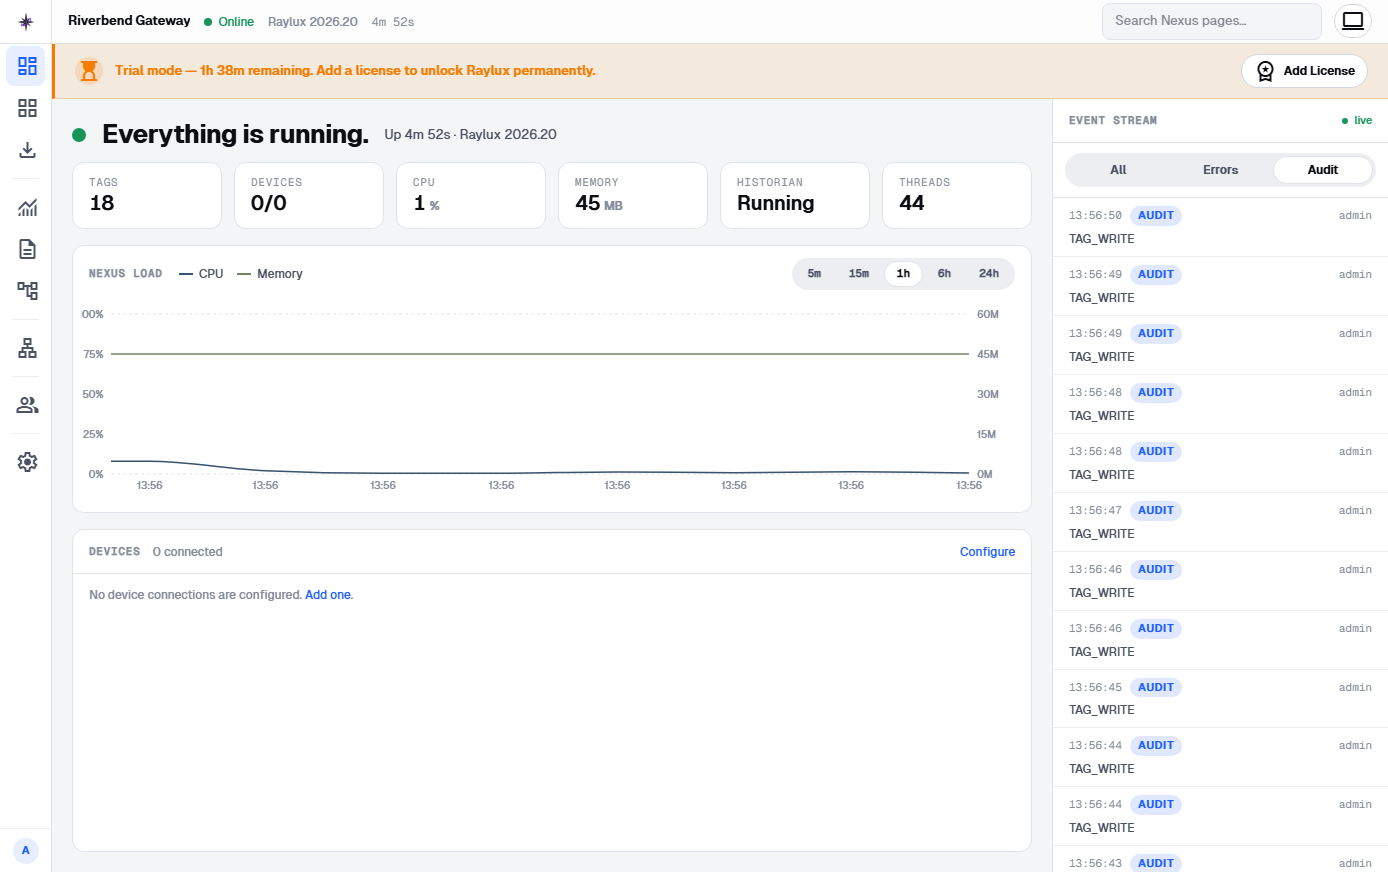Open the Historian Running stat card
This screenshot has width=1388, height=872.
pyautogui.click(x=795, y=196)
